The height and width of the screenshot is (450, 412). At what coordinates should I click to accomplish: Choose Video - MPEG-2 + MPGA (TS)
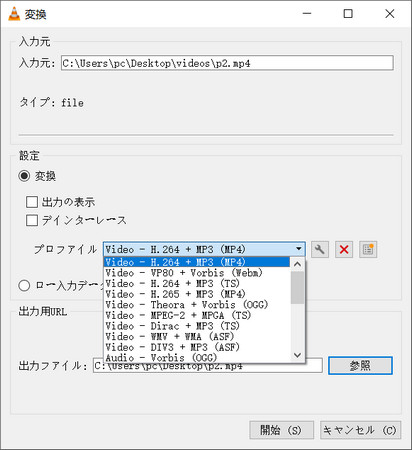(197, 315)
